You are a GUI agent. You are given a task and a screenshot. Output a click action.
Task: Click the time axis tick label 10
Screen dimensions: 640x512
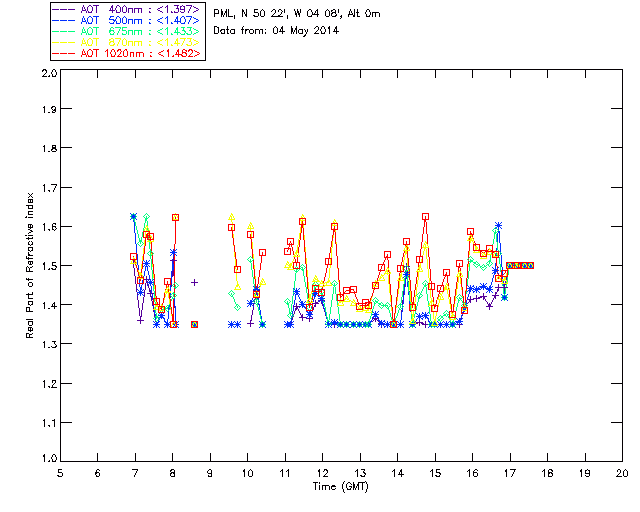coord(248,473)
